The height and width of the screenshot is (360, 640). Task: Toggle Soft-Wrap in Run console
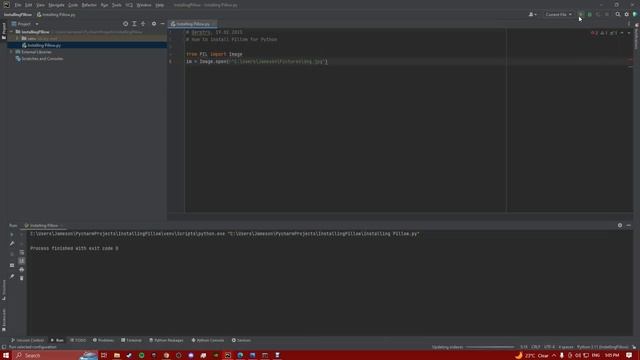[x=22, y=252]
